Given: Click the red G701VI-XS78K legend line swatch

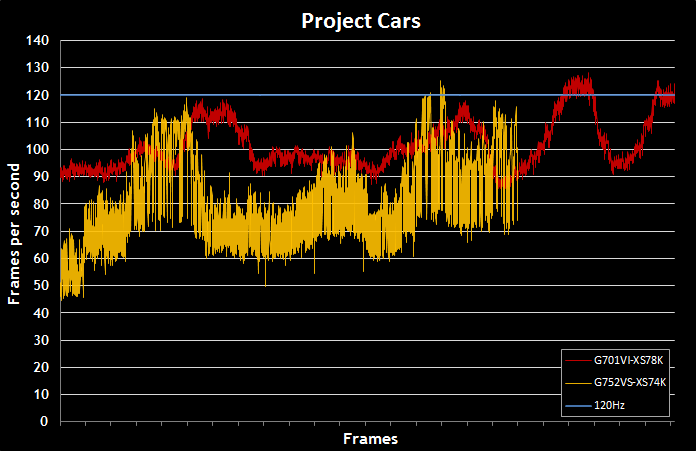Looking at the screenshot, I should (578, 360).
